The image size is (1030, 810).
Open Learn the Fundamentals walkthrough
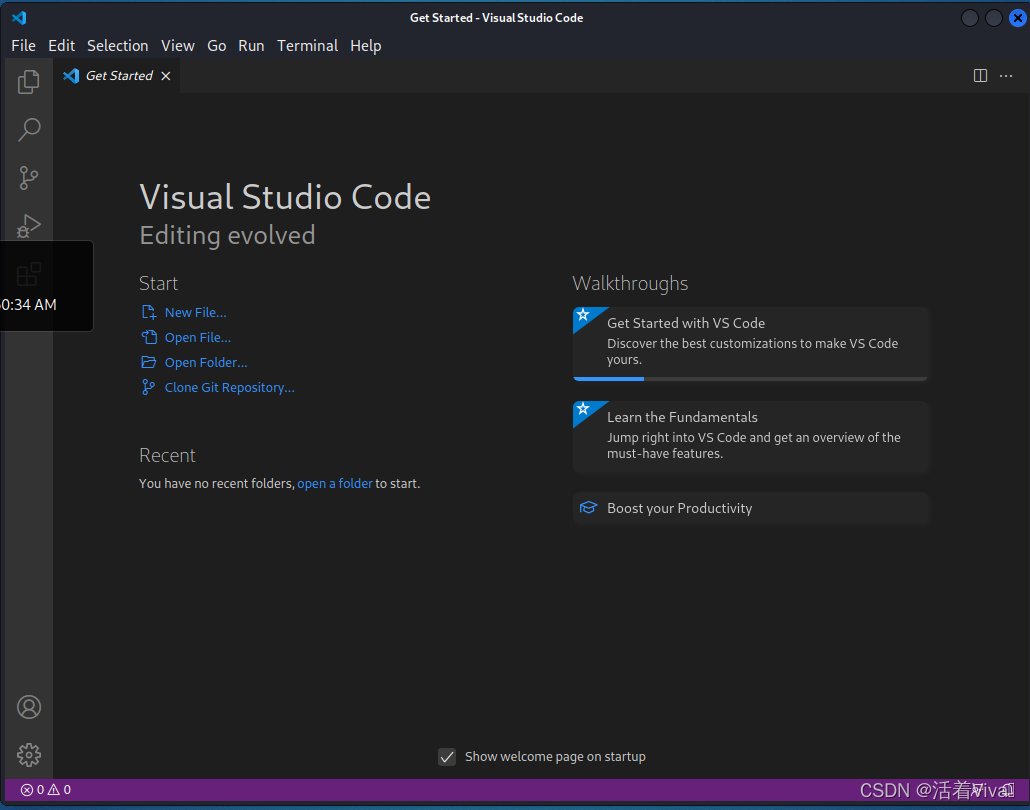point(750,436)
